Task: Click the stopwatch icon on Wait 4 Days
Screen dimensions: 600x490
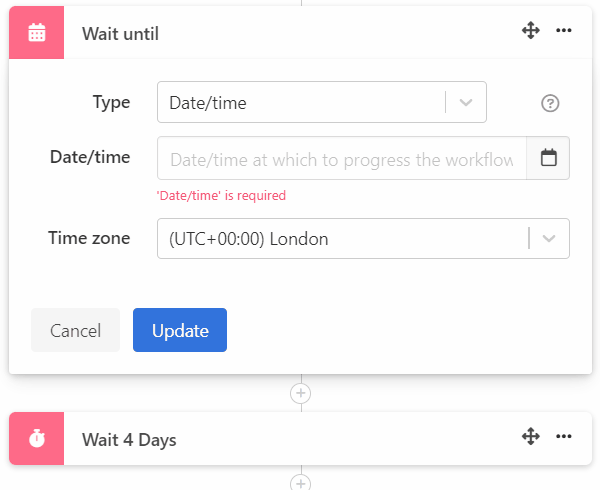Action: pyautogui.click(x=37, y=439)
